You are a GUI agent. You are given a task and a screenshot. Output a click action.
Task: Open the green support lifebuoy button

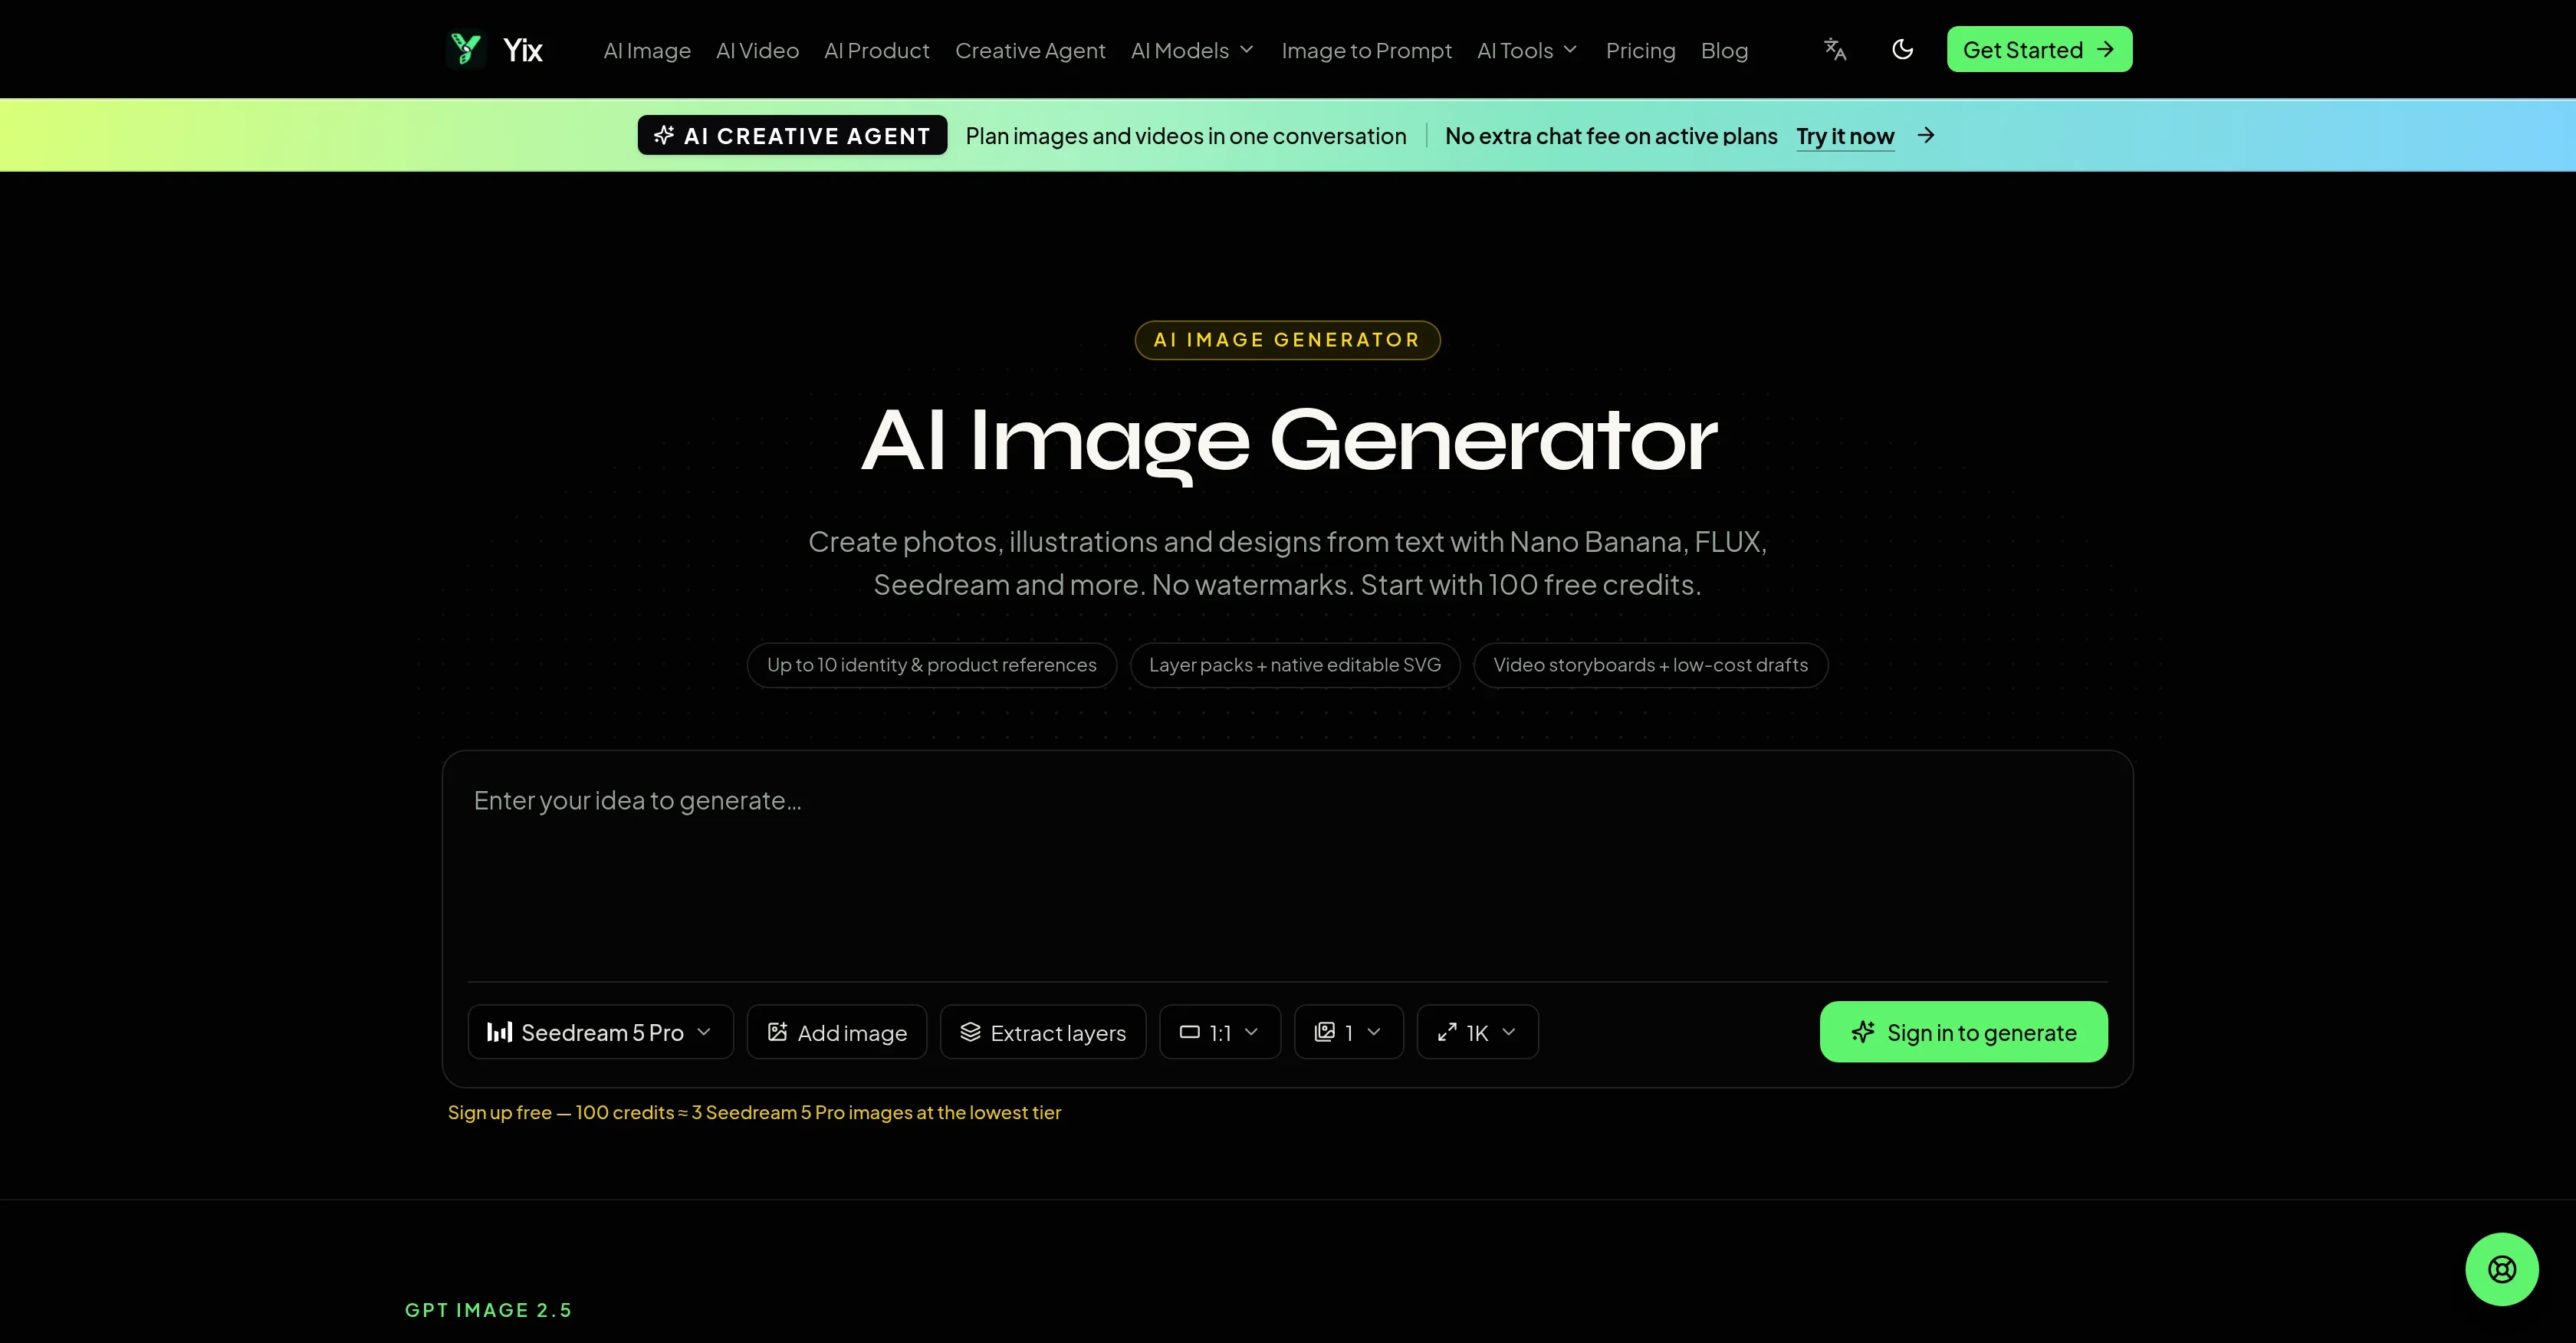coord(2501,1269)
